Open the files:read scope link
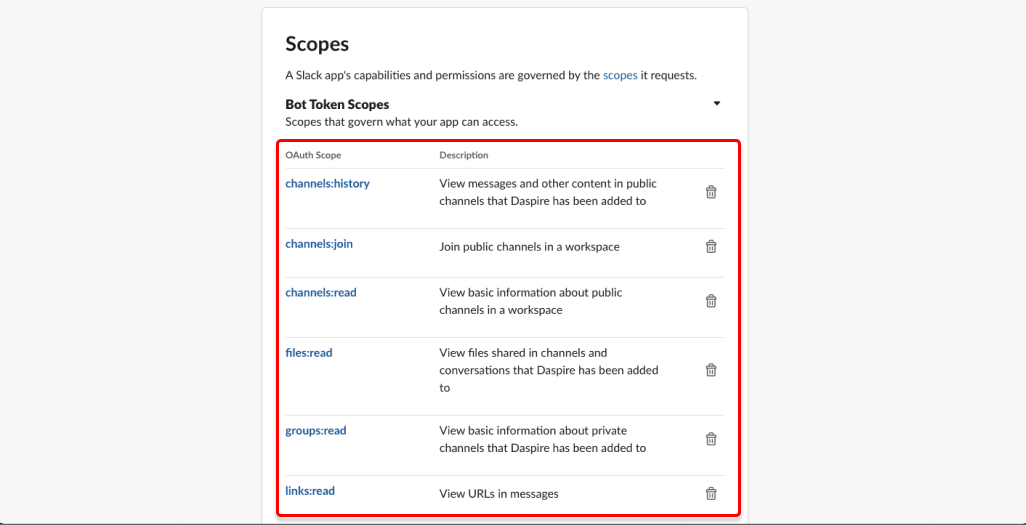Screen dimensions: 1026x525 [x=309, y=353]
